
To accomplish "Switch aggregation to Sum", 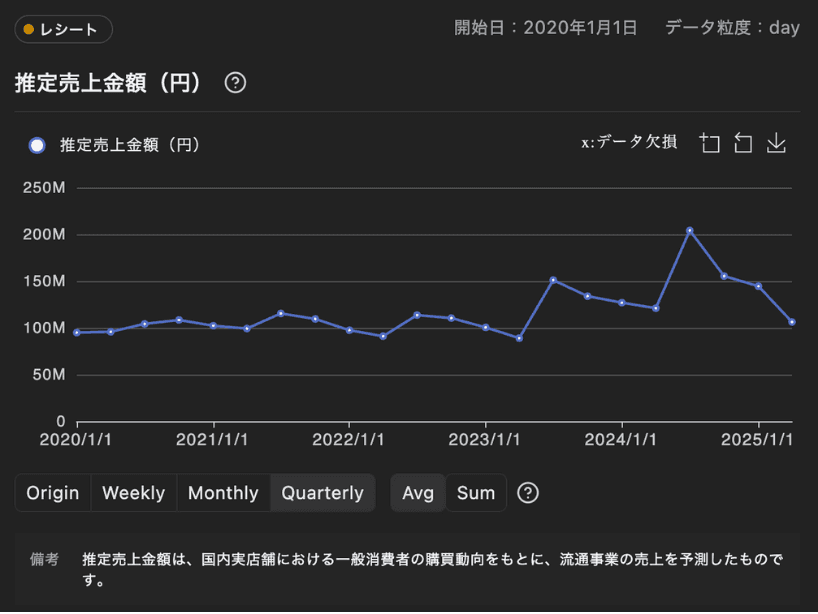I will 476,493.
